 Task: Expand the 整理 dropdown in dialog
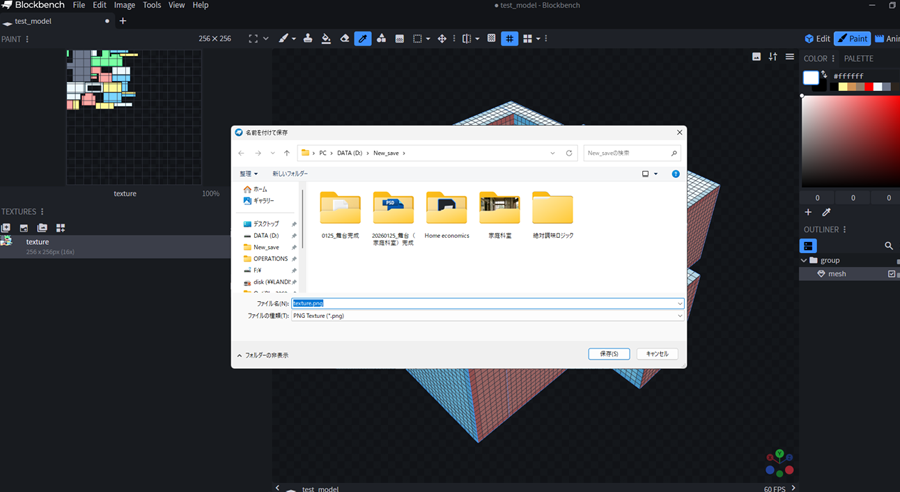[250, 174]
